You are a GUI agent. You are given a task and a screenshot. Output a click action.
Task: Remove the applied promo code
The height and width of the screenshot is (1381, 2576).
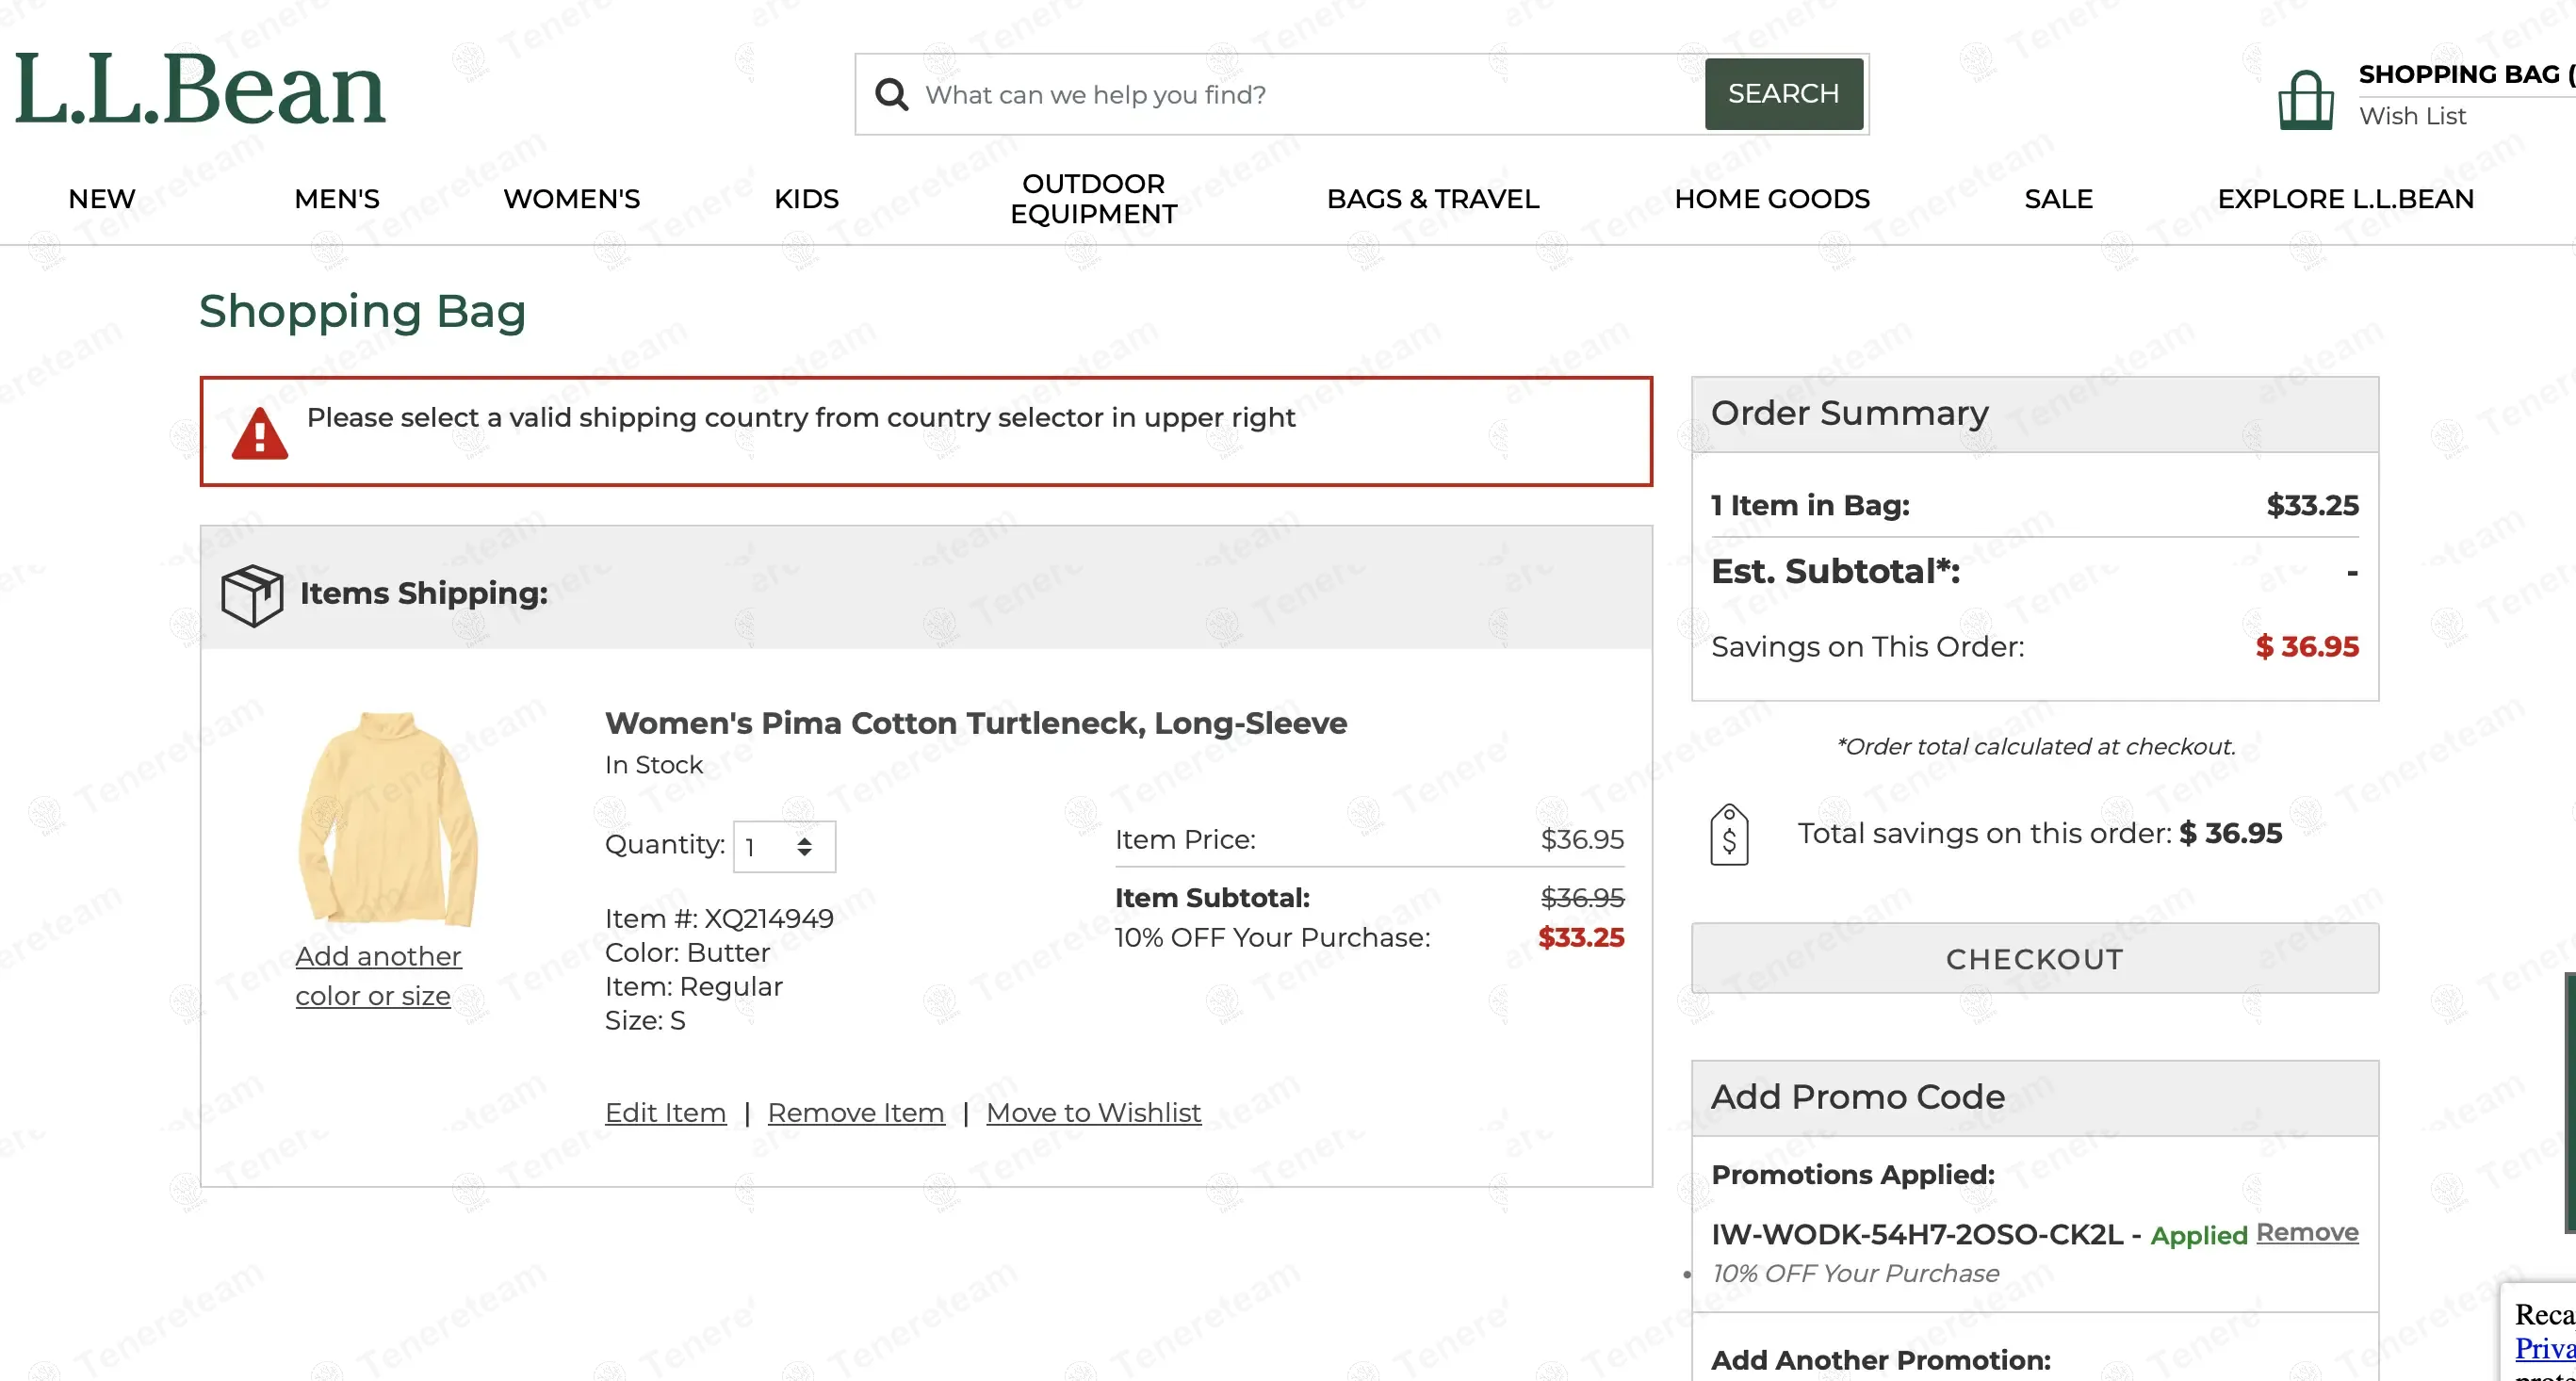[2307, 1232]
